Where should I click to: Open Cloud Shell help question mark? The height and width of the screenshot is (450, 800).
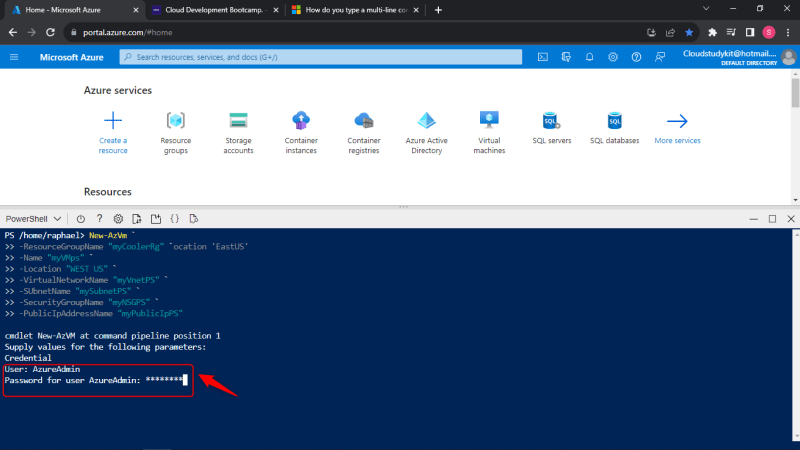pos(99,218)
